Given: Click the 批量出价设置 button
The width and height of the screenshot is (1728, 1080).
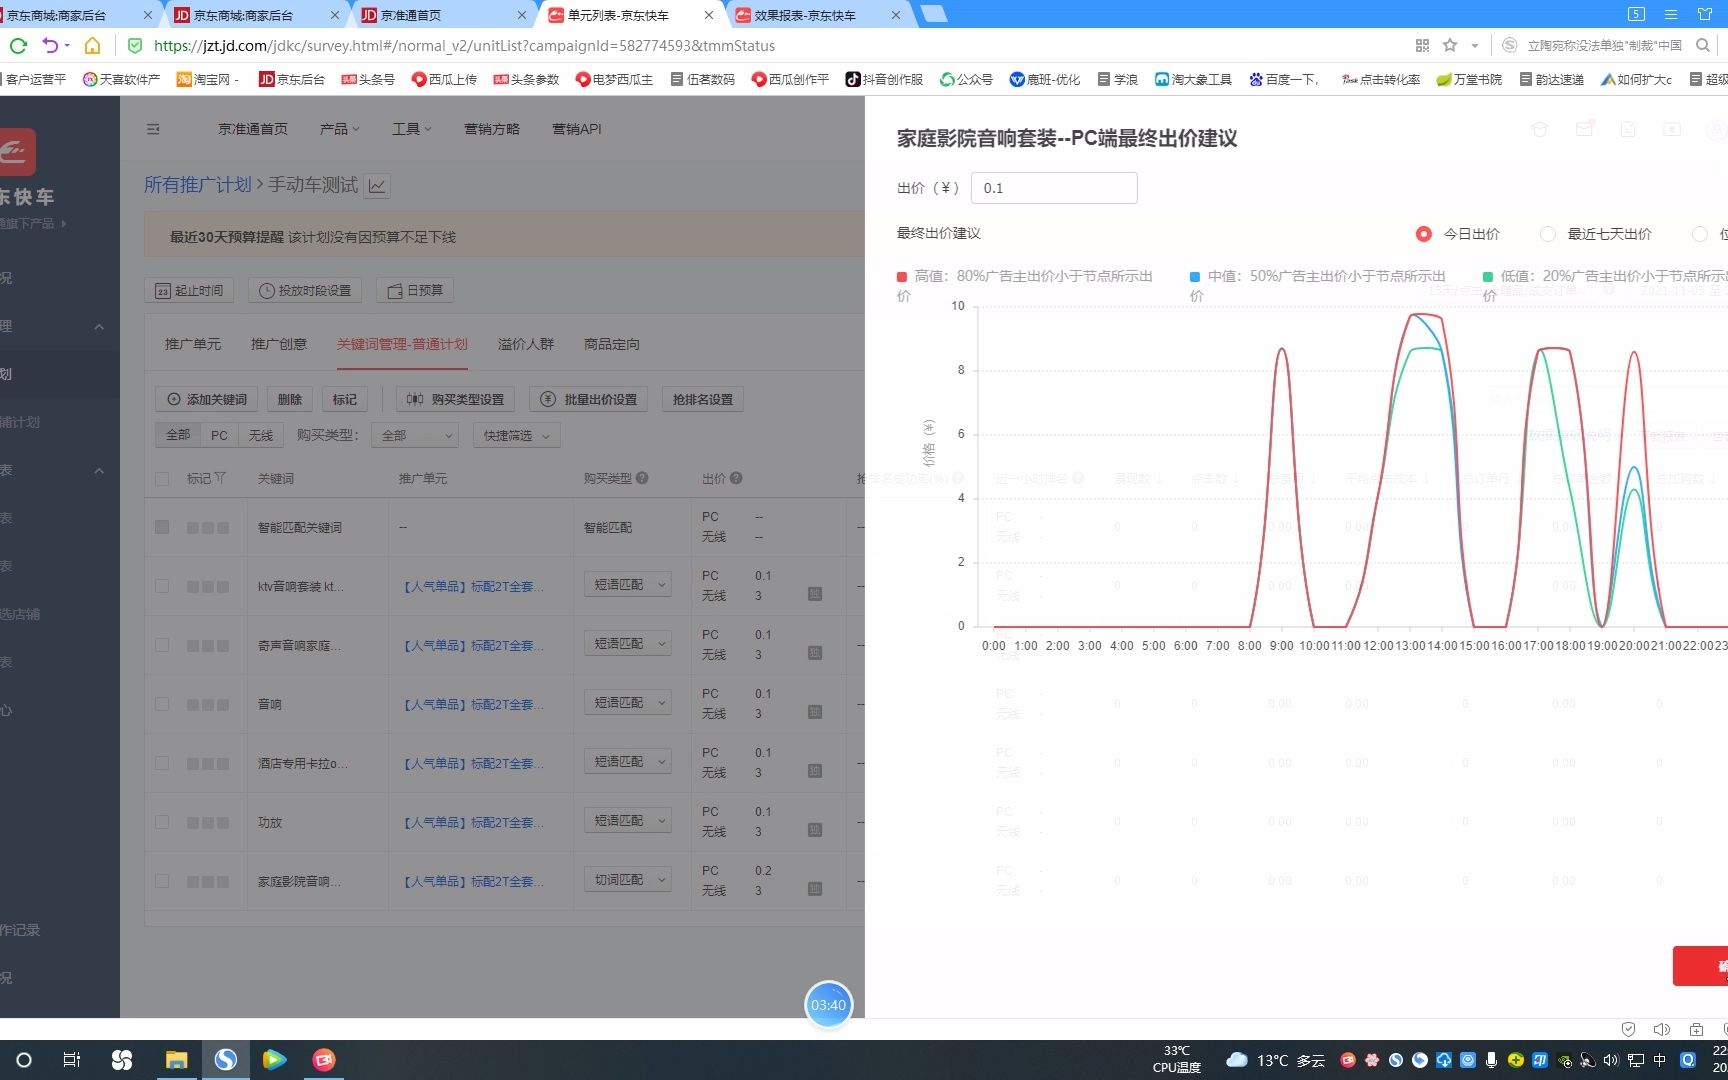Looking at the screenshot, I should pos(589,399).
